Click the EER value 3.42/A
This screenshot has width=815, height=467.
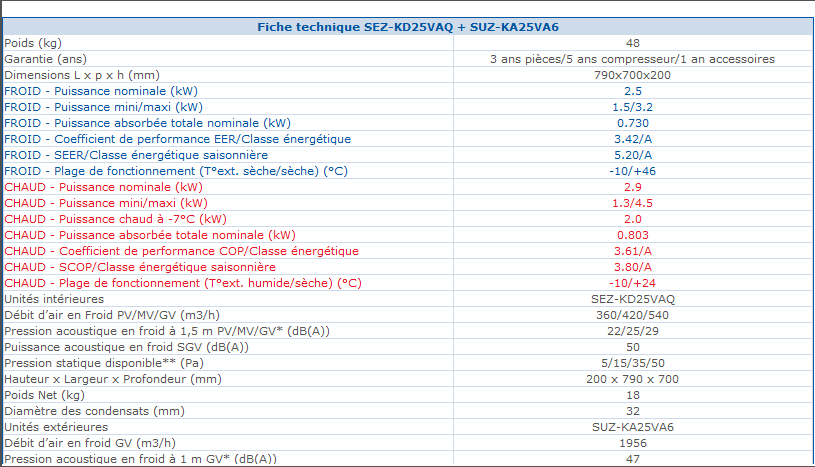[x=633, y=139]
